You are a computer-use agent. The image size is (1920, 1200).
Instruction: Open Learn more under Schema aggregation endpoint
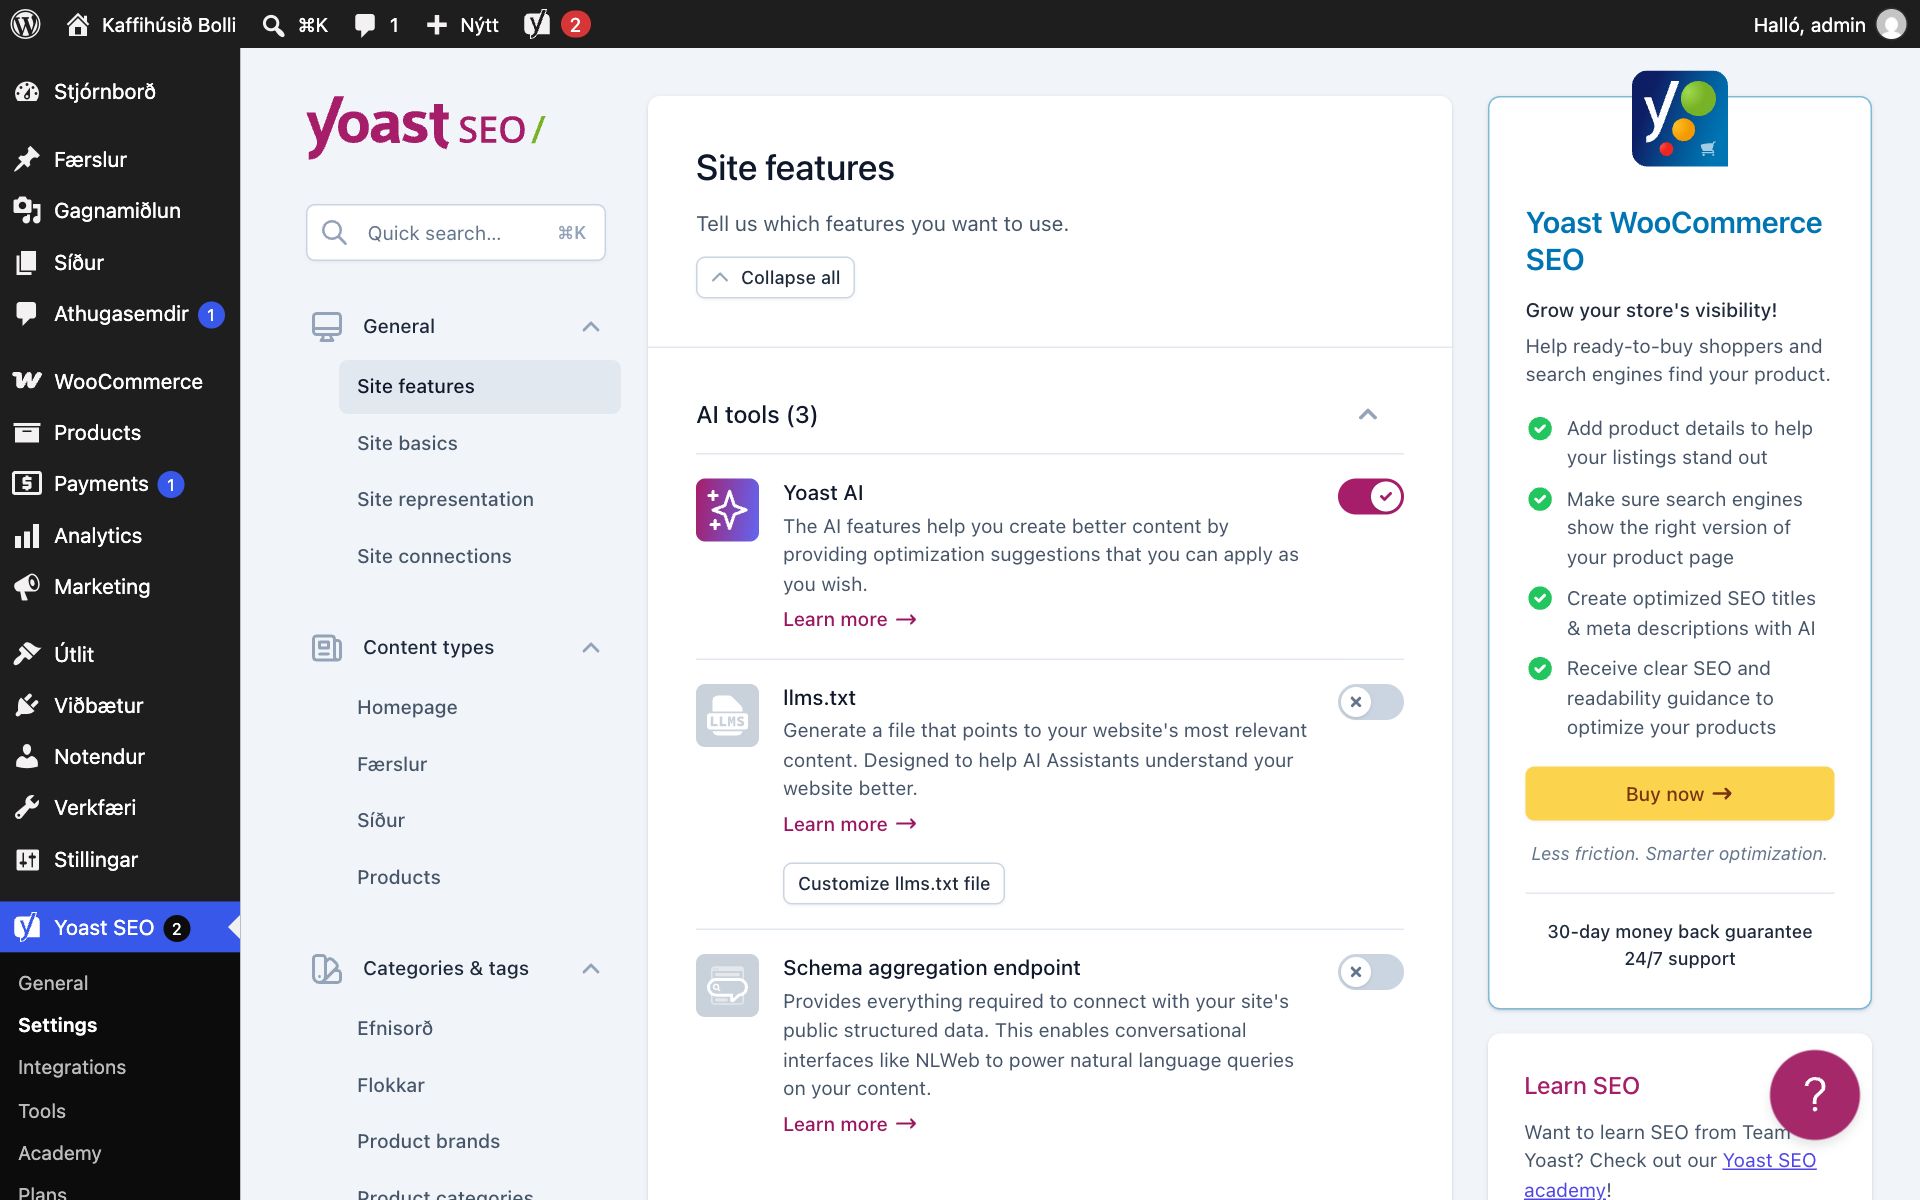pos(850,1124)
